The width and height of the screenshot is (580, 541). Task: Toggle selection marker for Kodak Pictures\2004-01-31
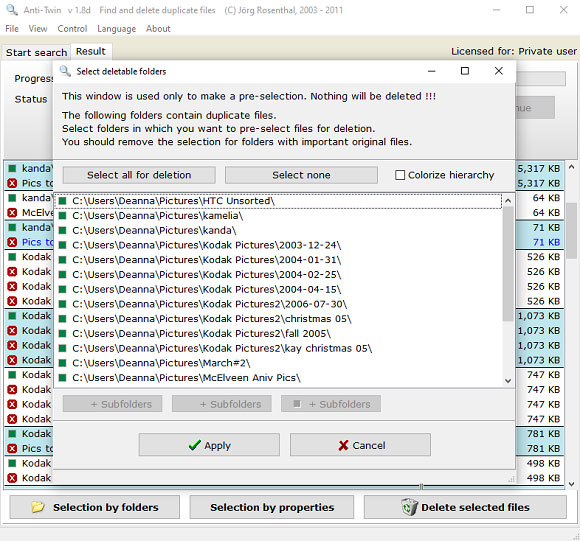(x=63, y=260)
